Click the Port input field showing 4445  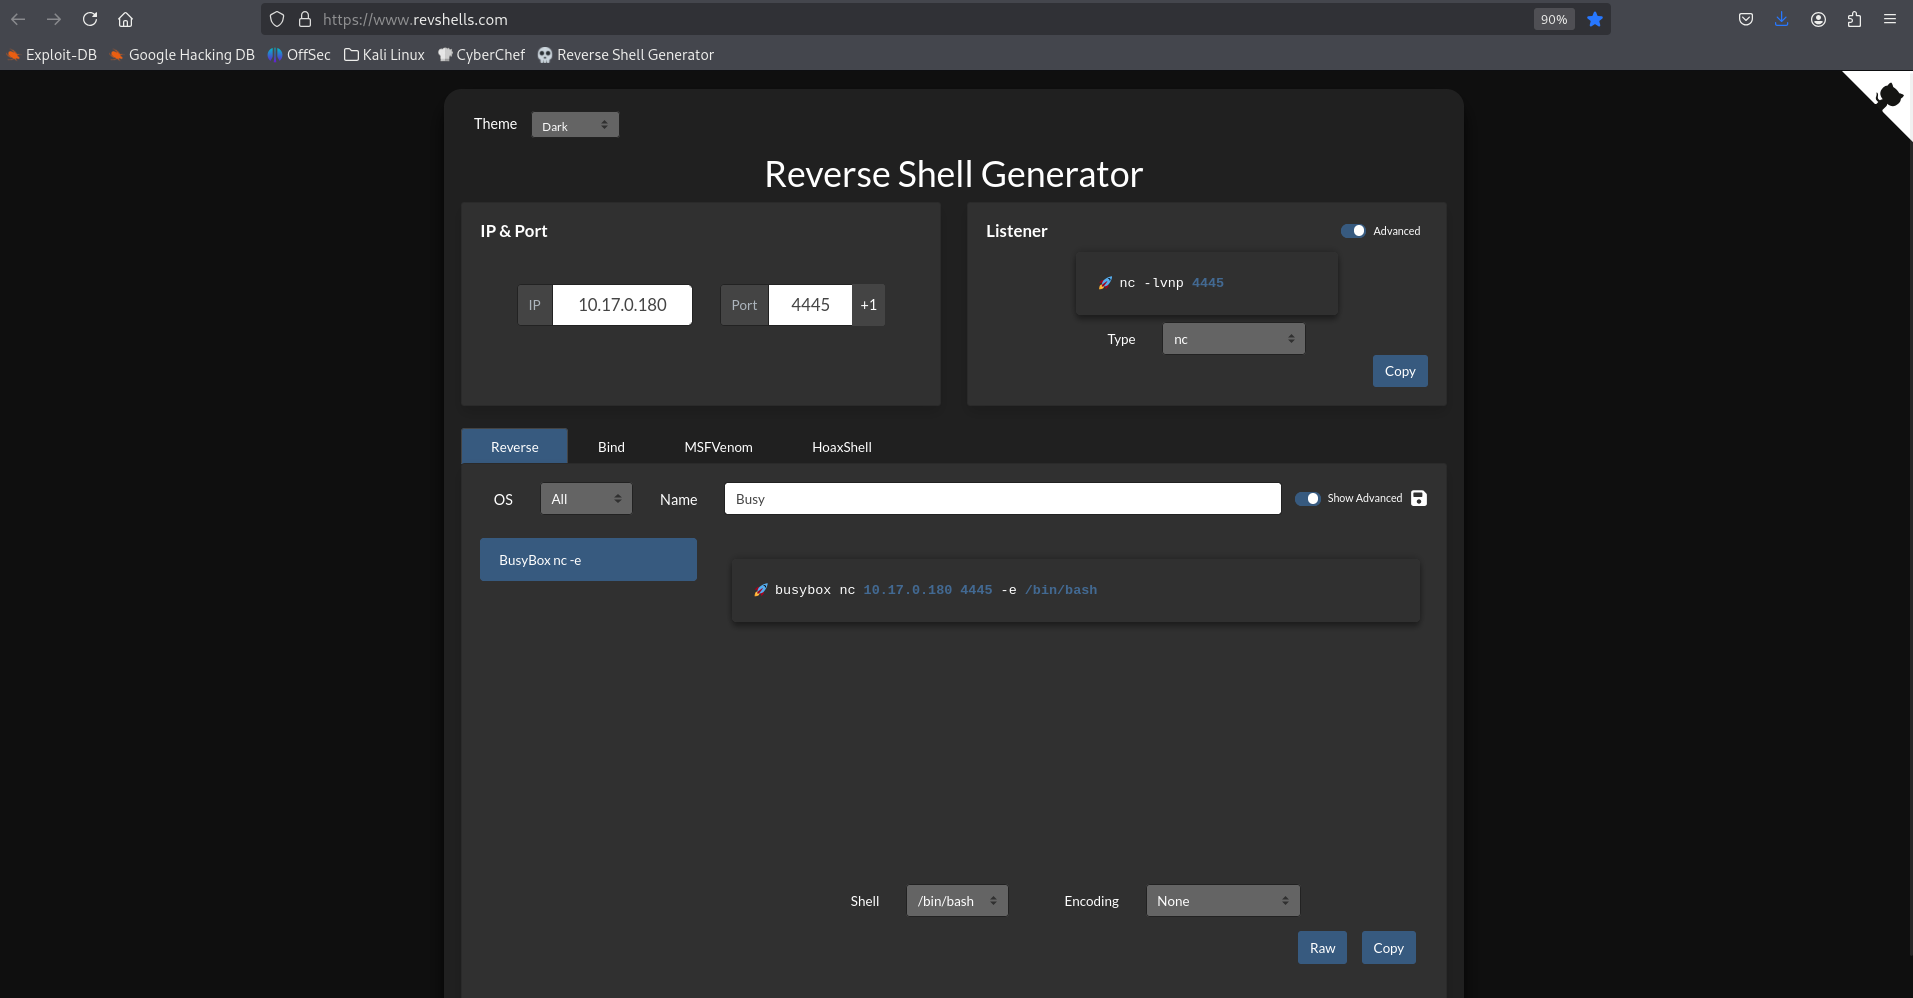pyautogui.click(x=810, y=305)
